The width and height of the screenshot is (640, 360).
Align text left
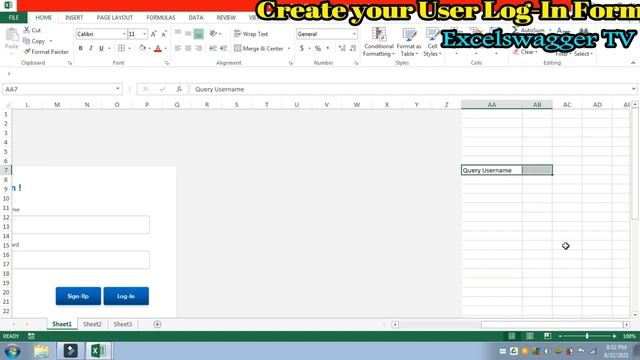(178, 49)
